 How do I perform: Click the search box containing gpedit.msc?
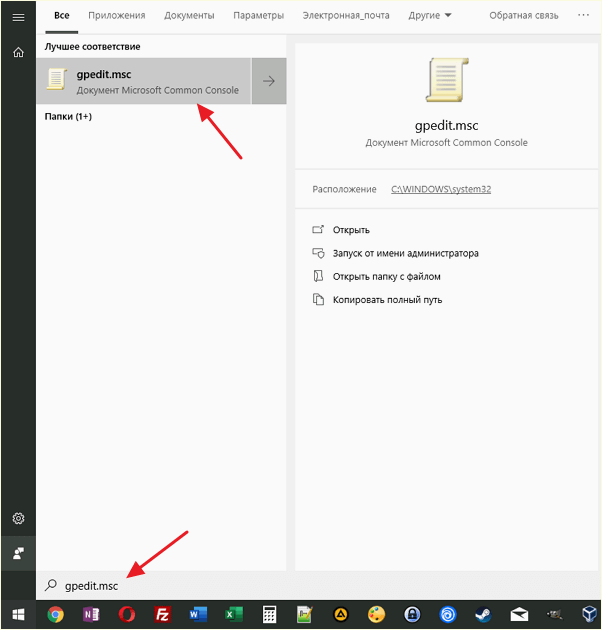(x=318, y=585)
